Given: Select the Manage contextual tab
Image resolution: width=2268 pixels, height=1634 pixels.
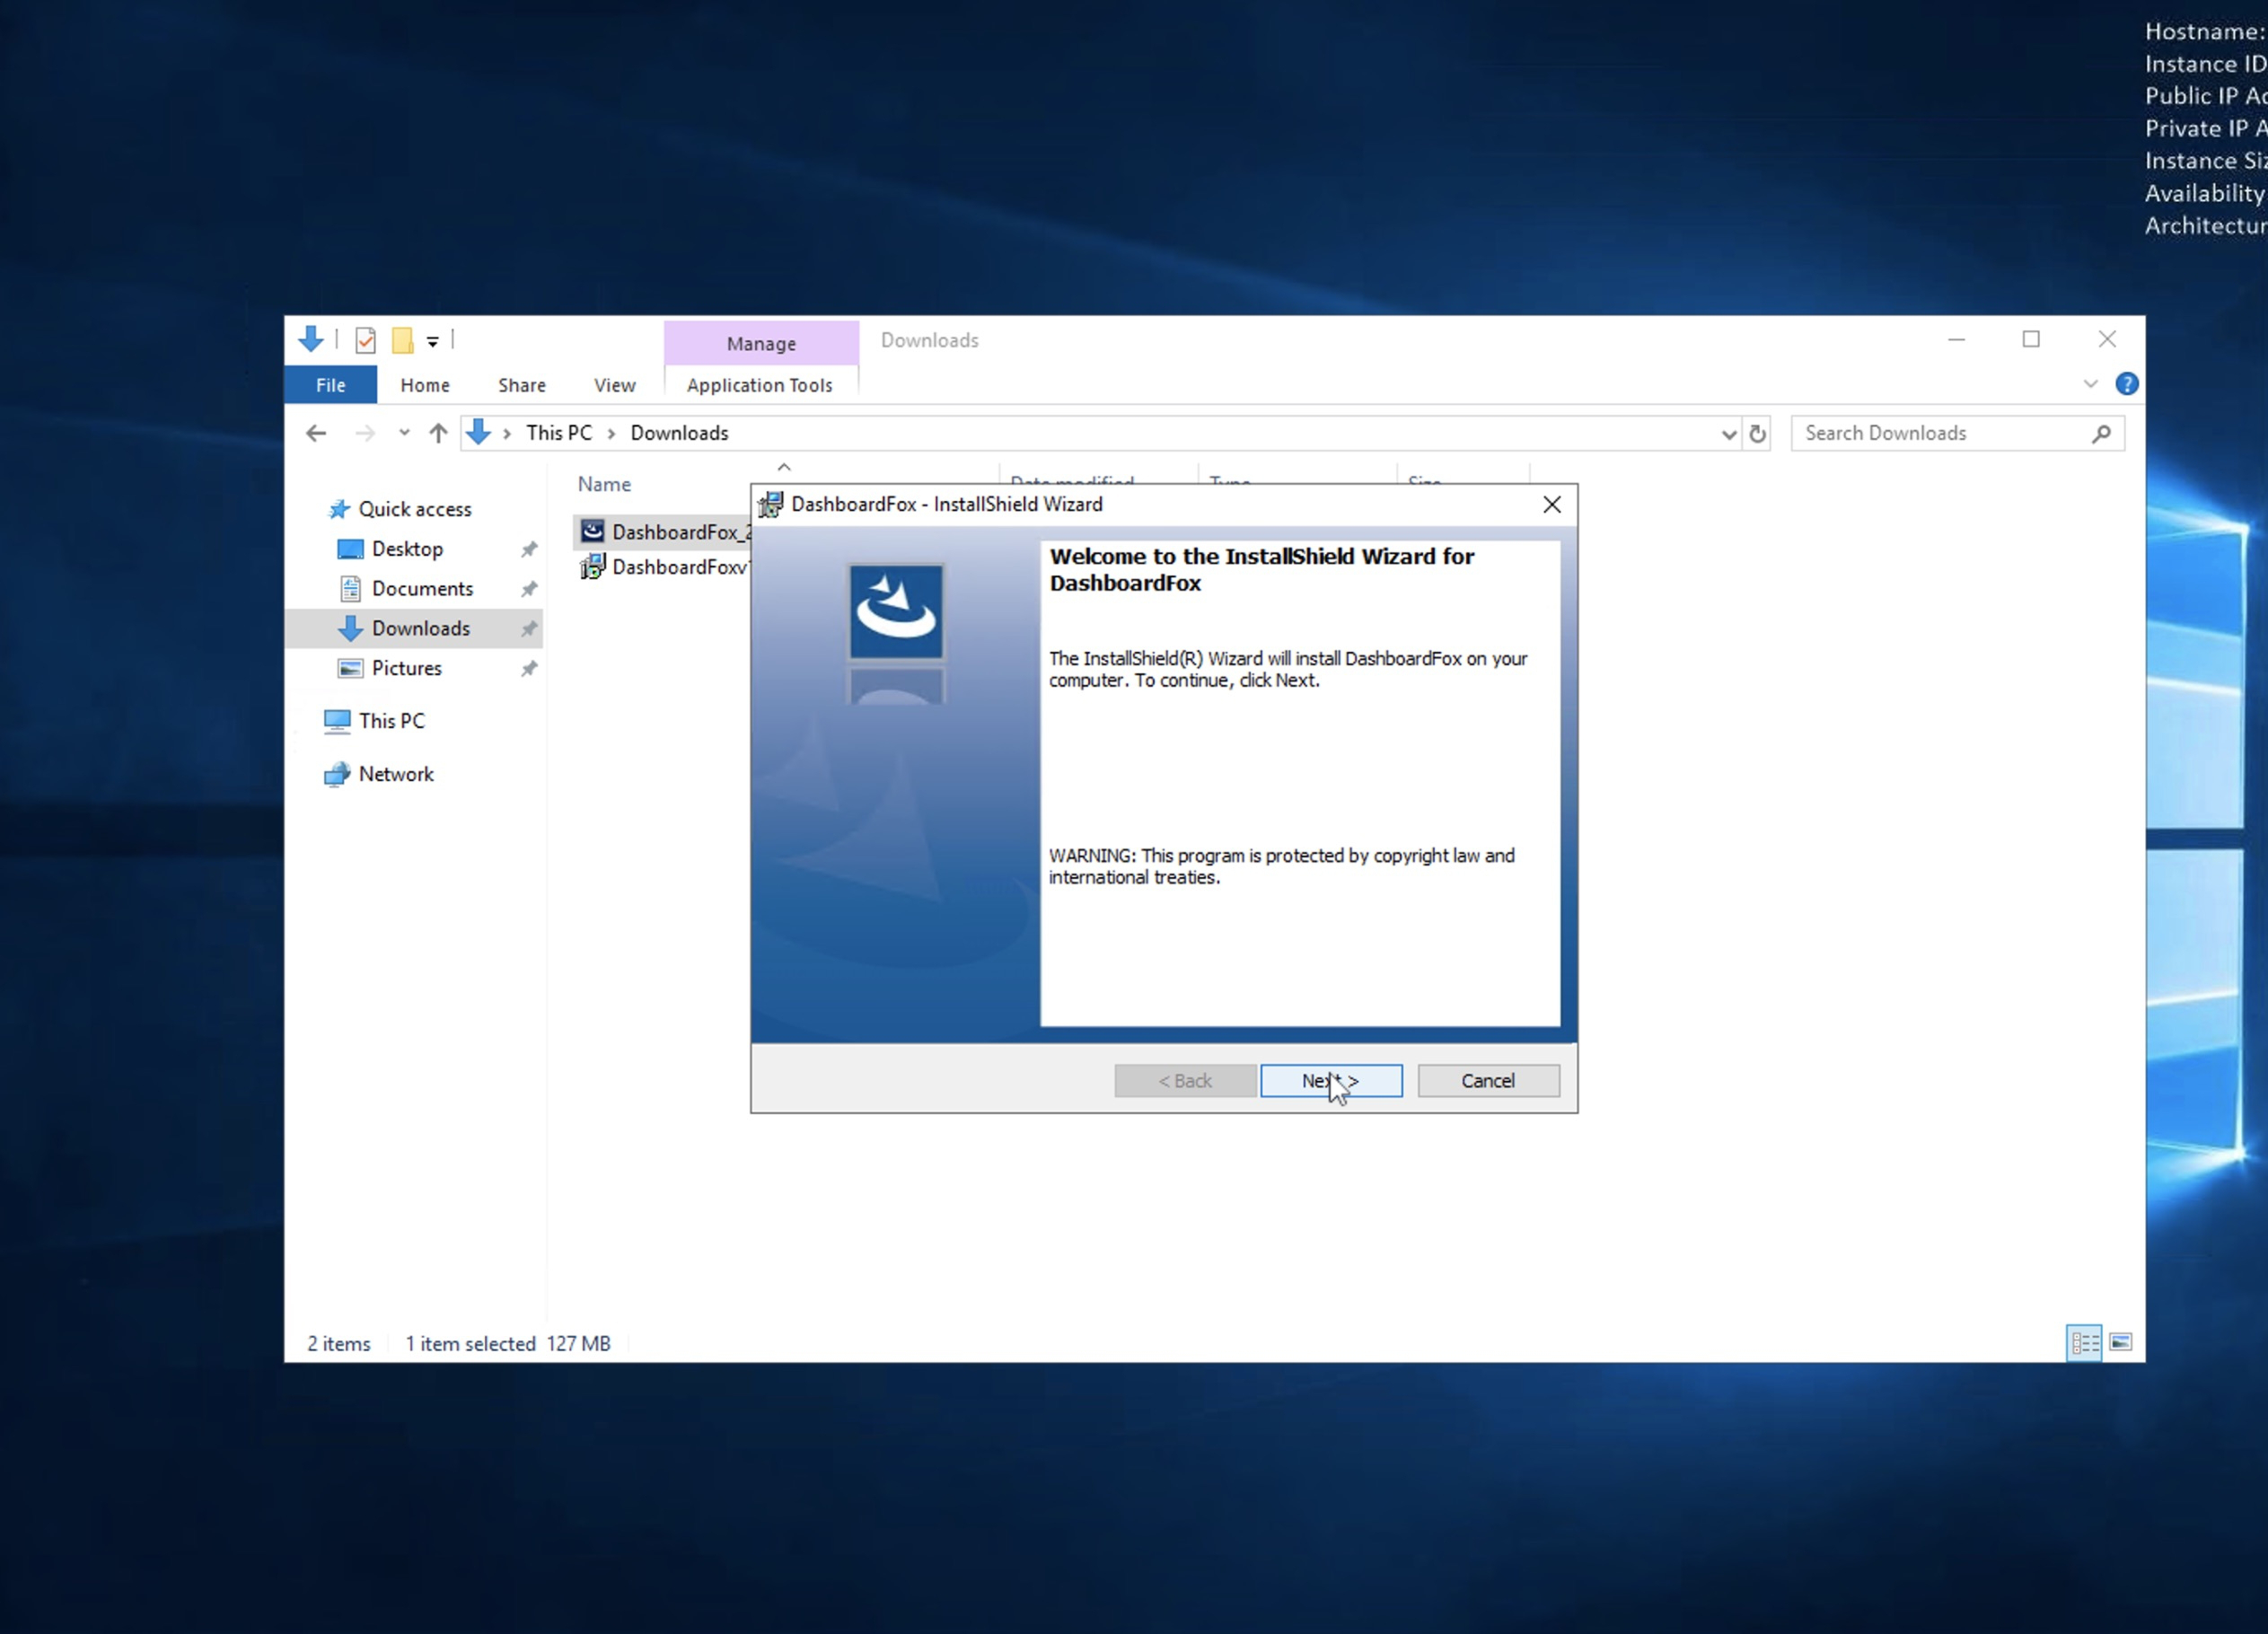Looking at the screenshot, I should [761, 343].
